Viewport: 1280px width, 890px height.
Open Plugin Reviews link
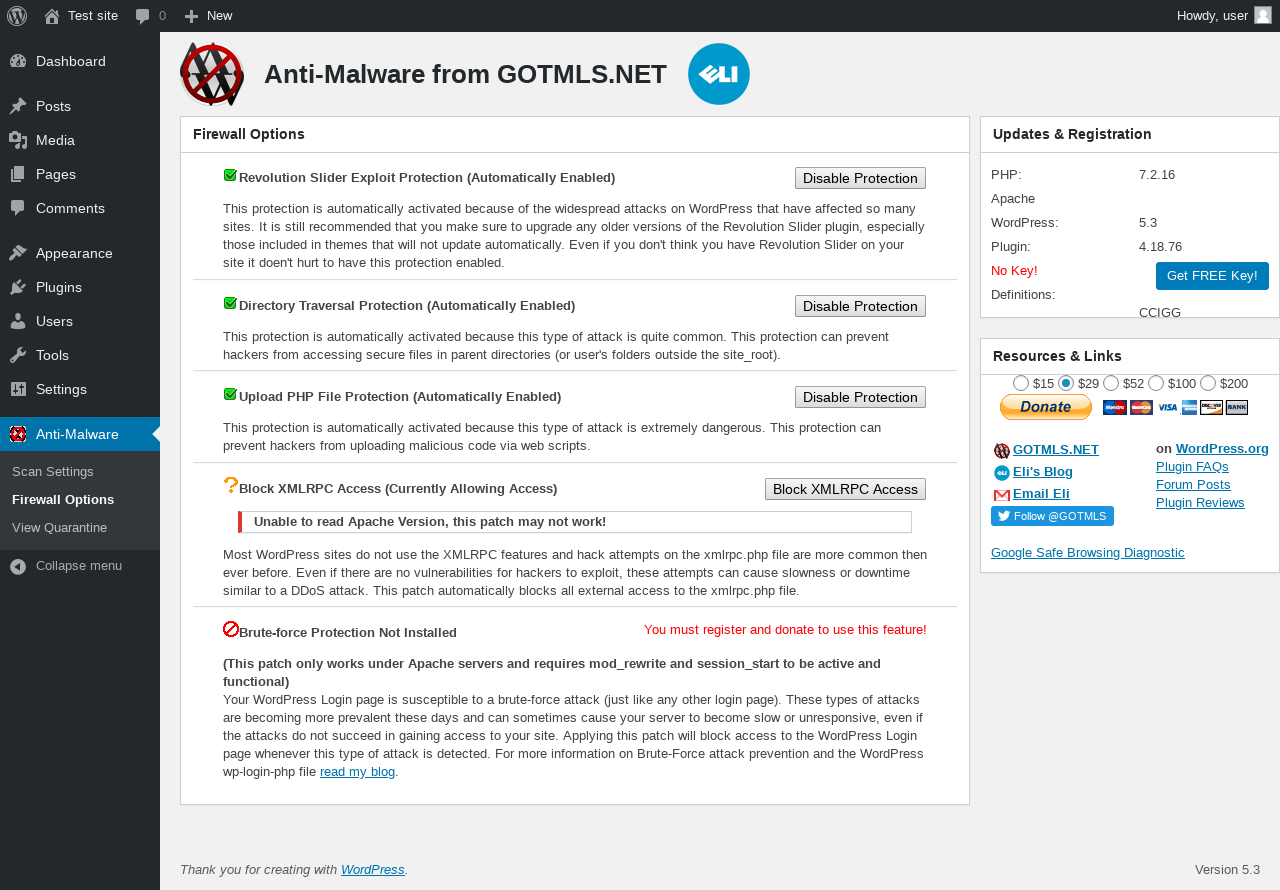(x=1200, y=502)
